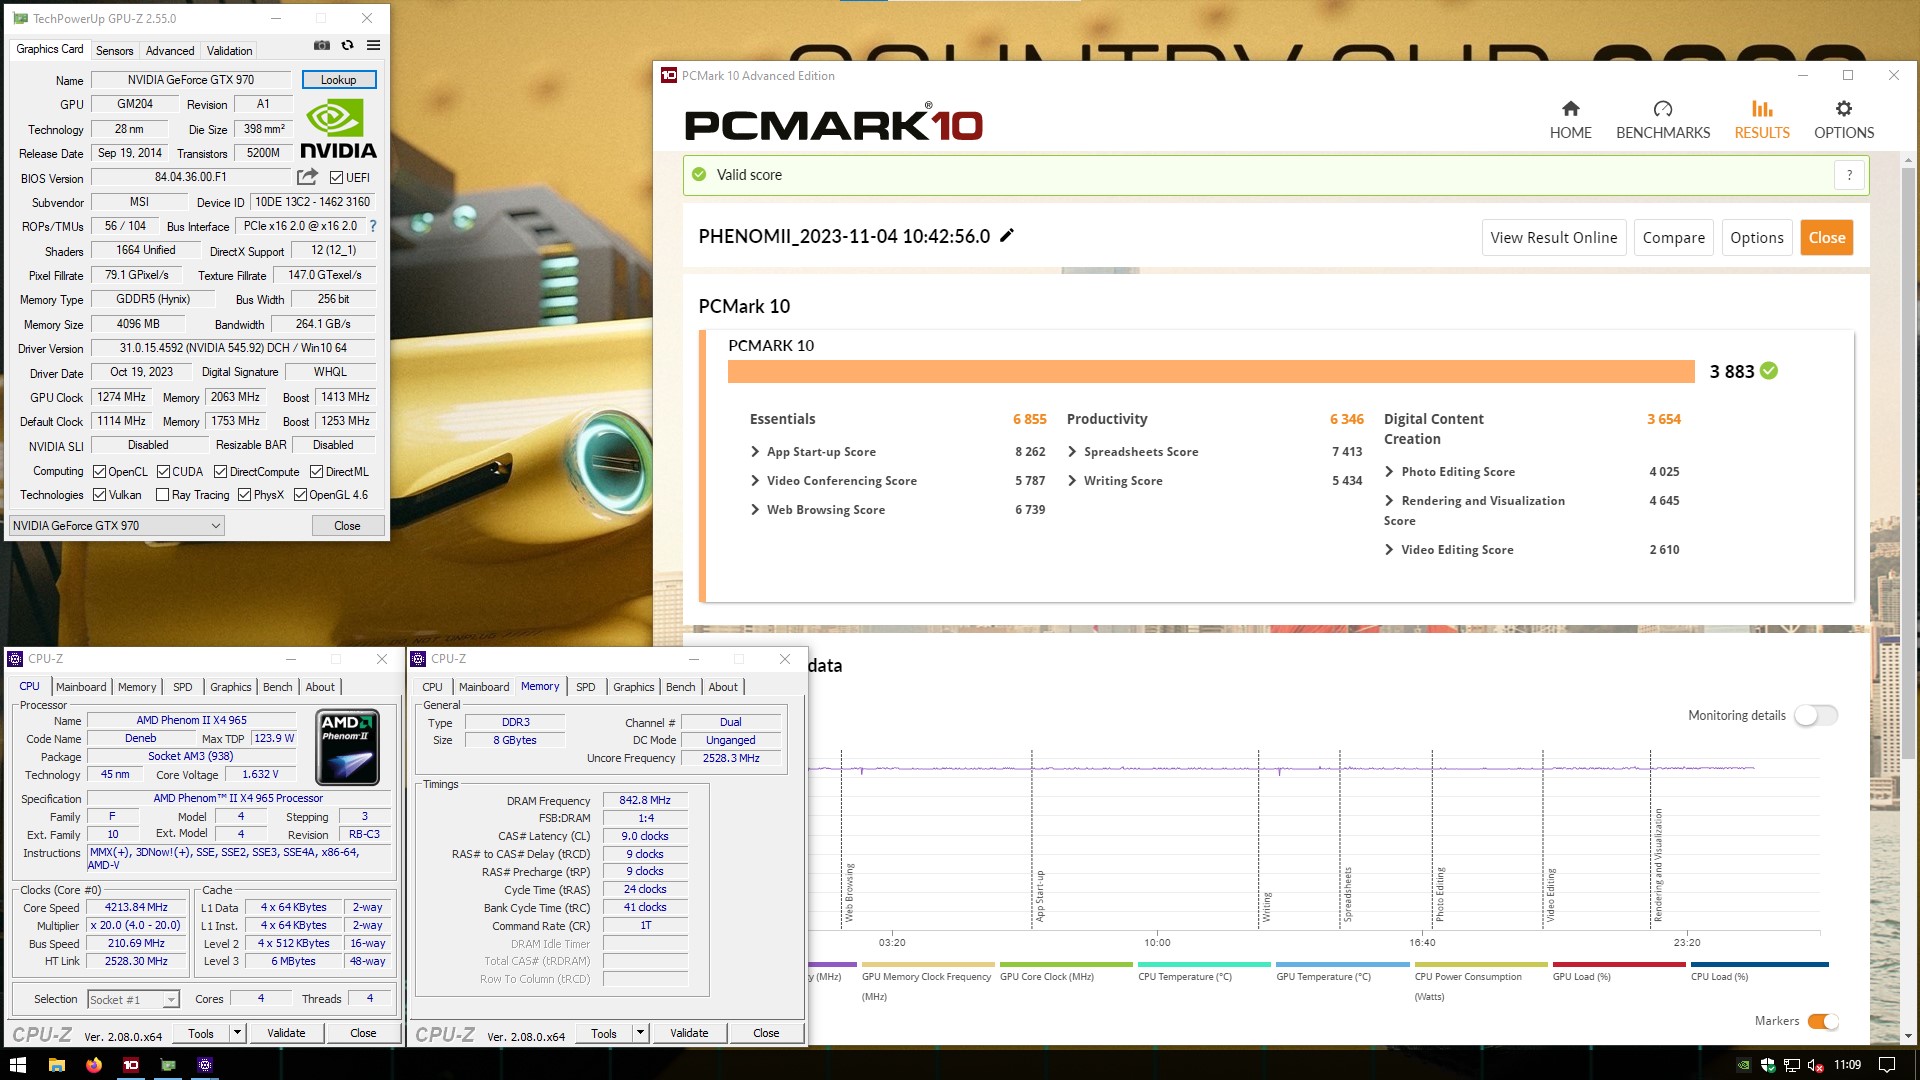Viewport: 1920px width, 1080px height.
Task: Go to PCMark HOME
Action: point(1570,120)
